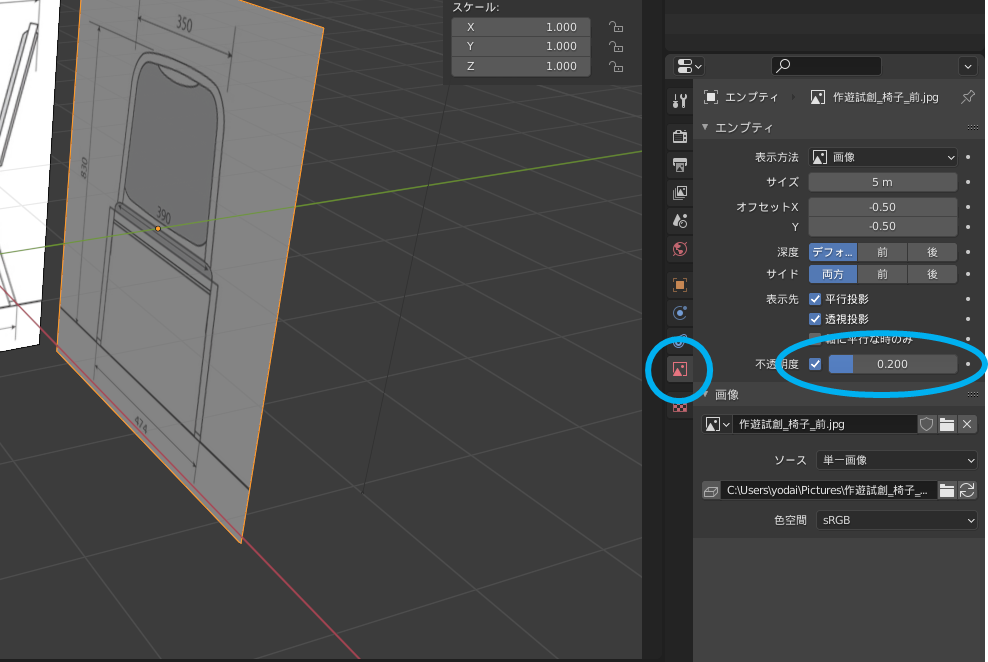
Task: Open the Object Data image tab
Action: click(679, 369)
